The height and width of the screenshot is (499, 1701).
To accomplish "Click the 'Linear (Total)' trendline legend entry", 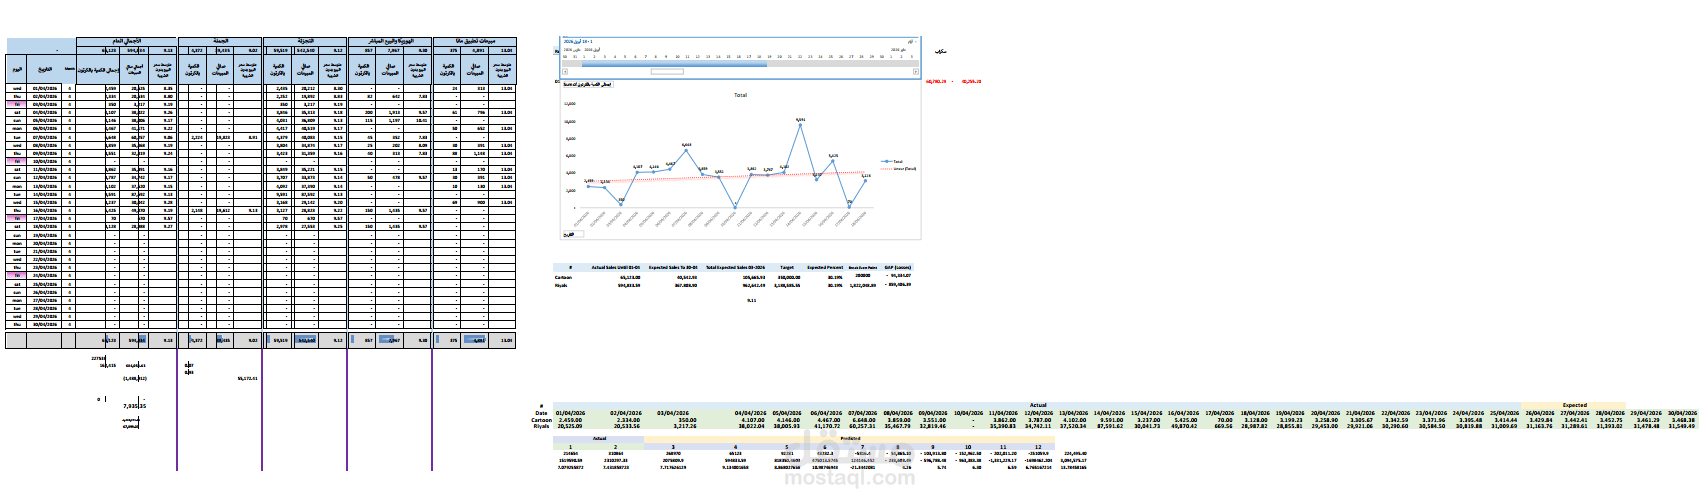I will pos(898,169).
